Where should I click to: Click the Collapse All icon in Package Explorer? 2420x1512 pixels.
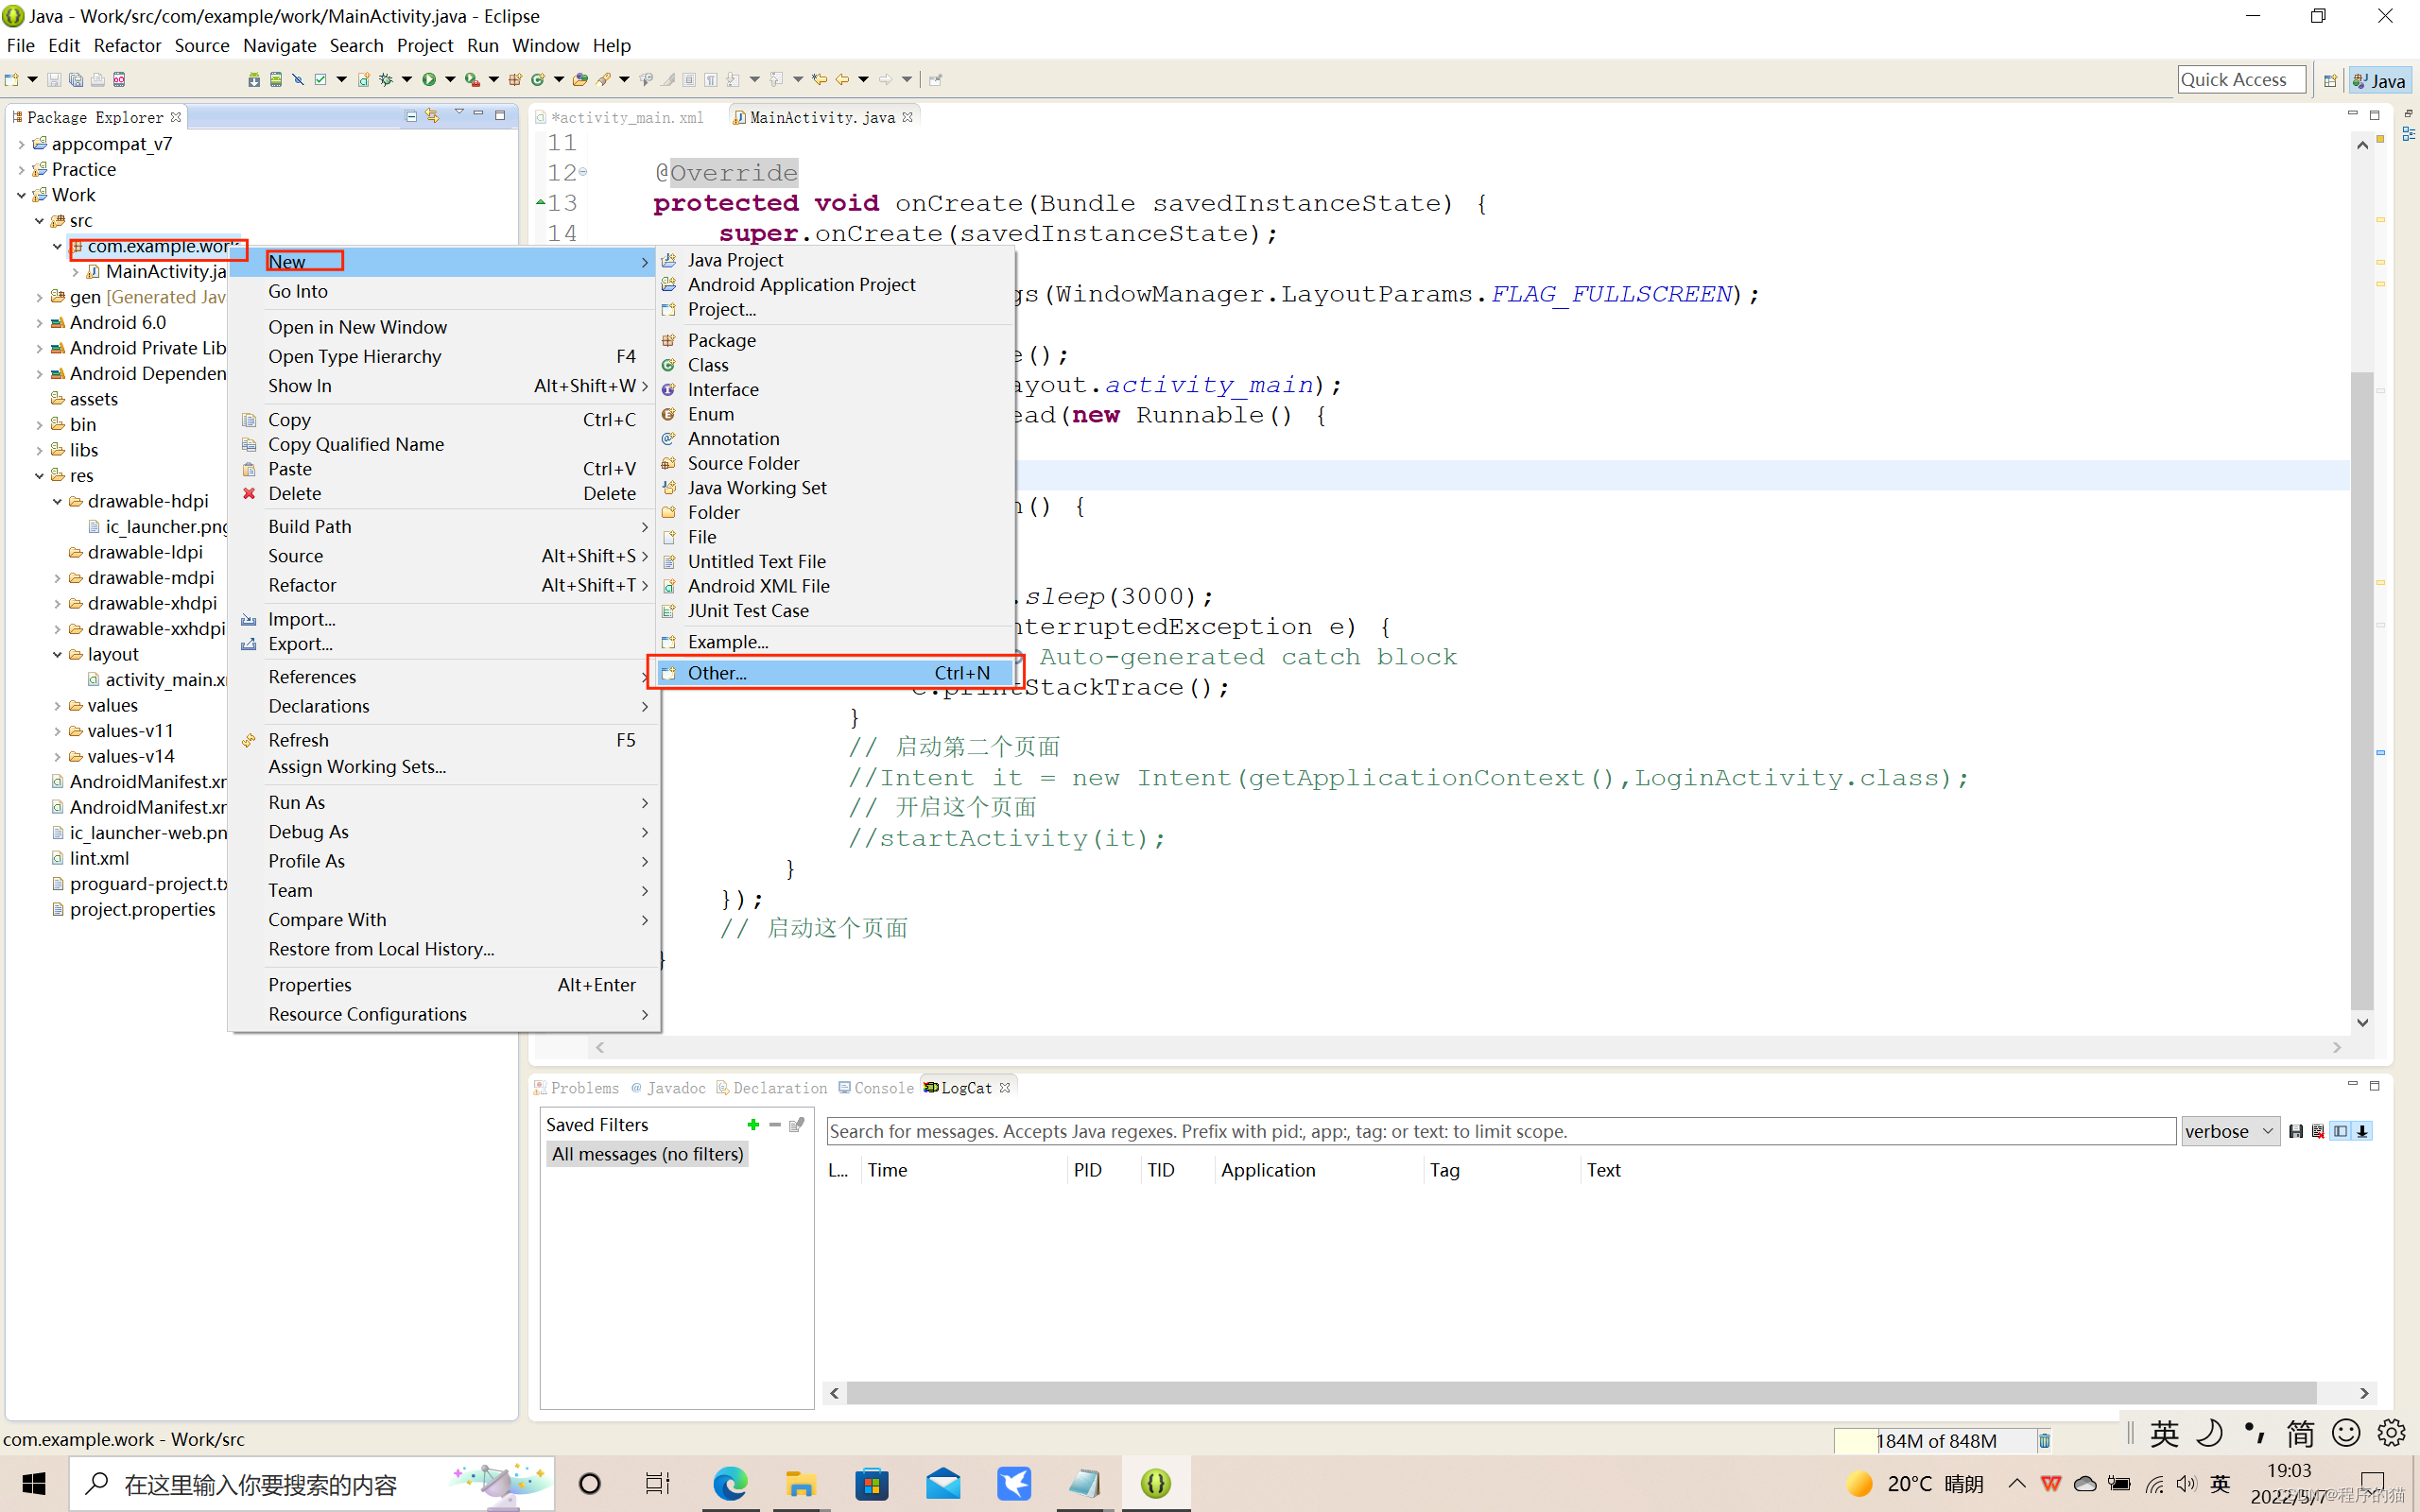coord(411,116)
